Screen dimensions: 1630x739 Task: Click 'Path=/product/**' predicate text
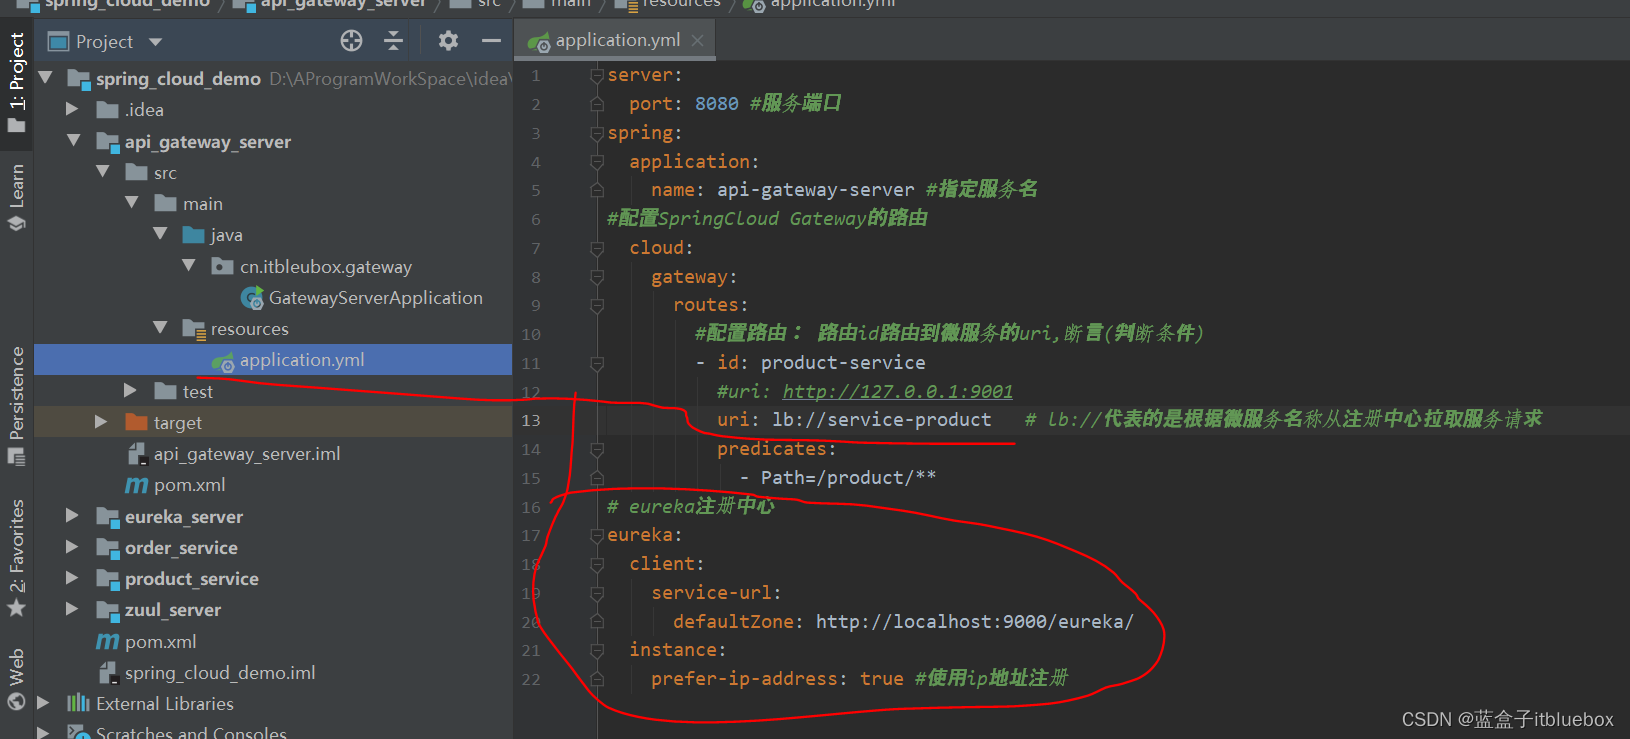pyautogui.click(x=848, y=477)
